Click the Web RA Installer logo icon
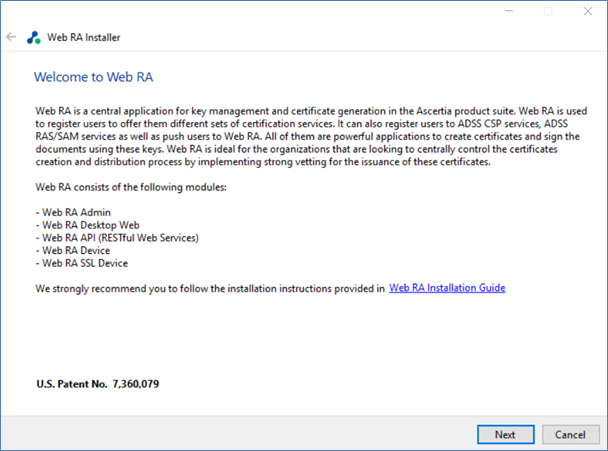 [x=34, y=37]
